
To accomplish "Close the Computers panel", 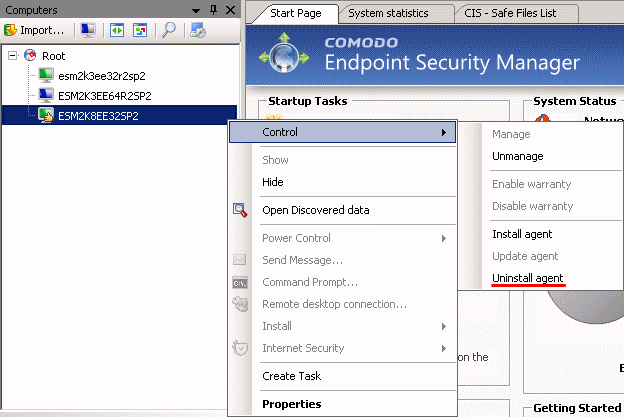I will coord(230,10).
